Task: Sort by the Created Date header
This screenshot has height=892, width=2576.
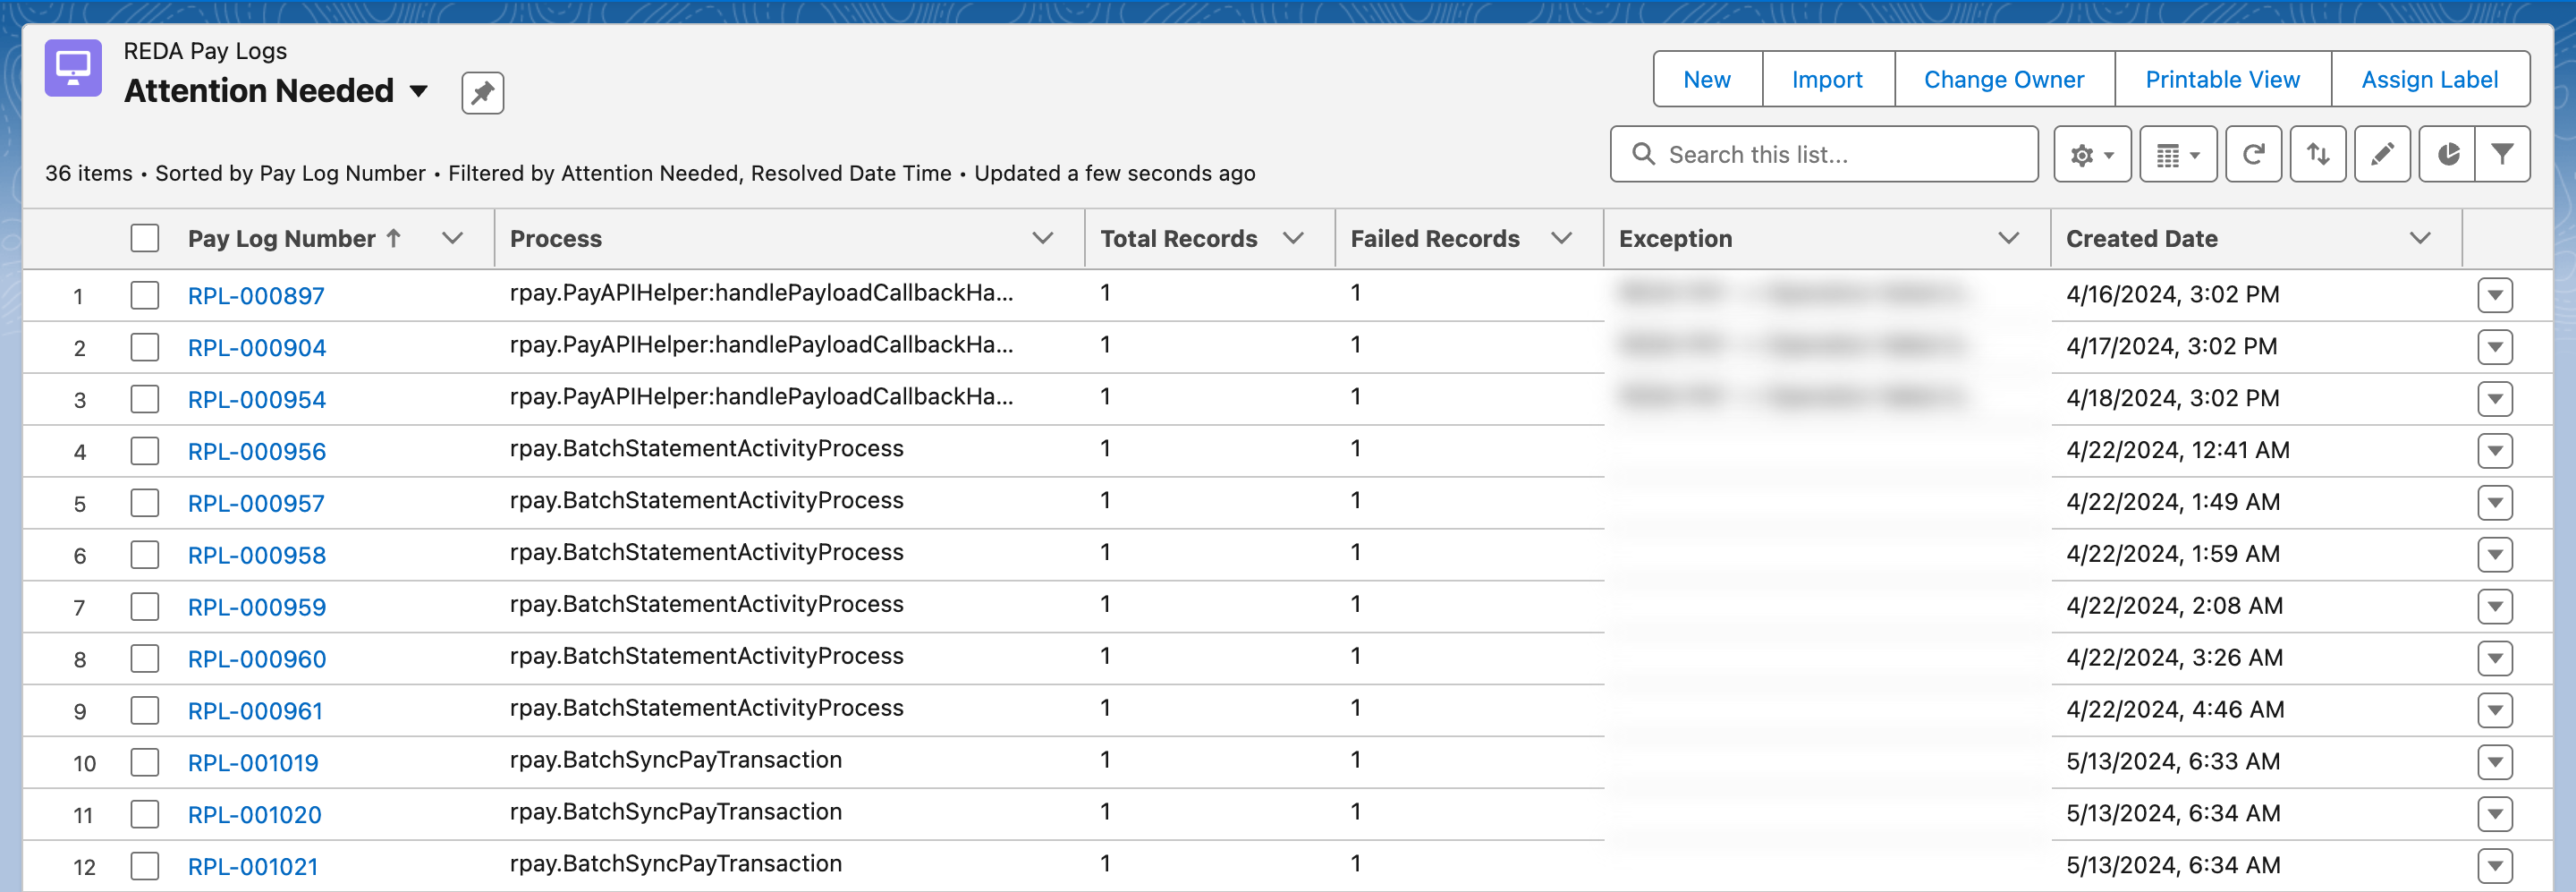Action: (x=2141, y=239)
